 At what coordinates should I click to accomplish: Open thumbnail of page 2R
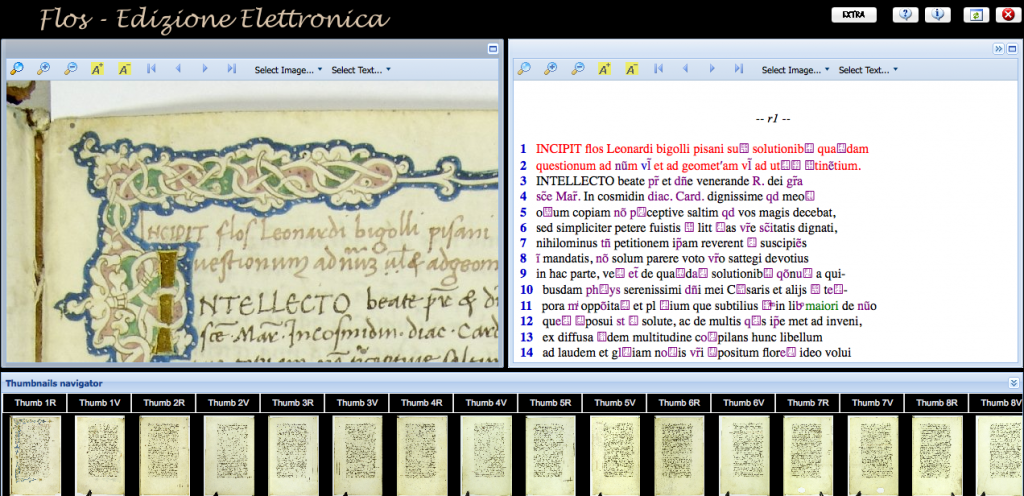(164, 455)
